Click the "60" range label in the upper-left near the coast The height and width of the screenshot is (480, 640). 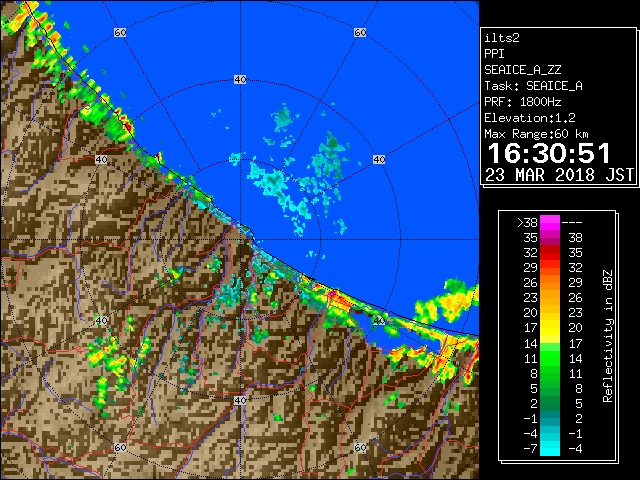pos(120,32)
